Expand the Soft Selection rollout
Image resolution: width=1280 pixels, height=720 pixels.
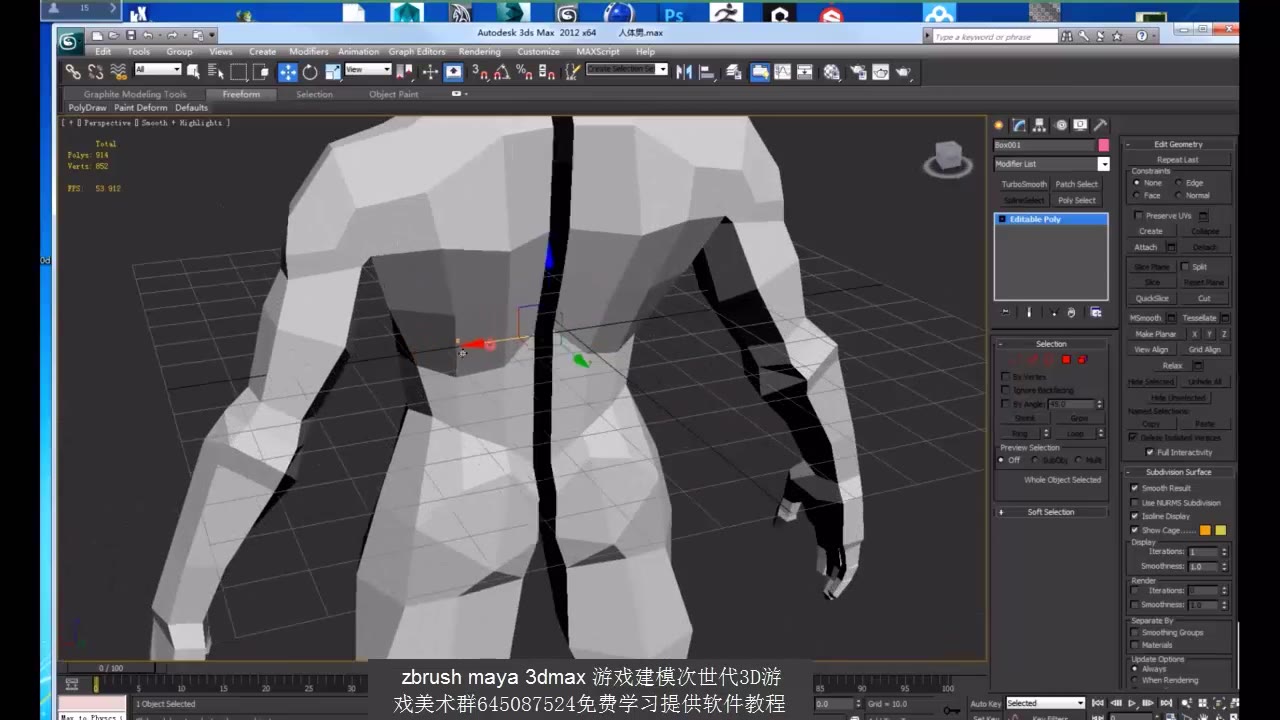1051,511
